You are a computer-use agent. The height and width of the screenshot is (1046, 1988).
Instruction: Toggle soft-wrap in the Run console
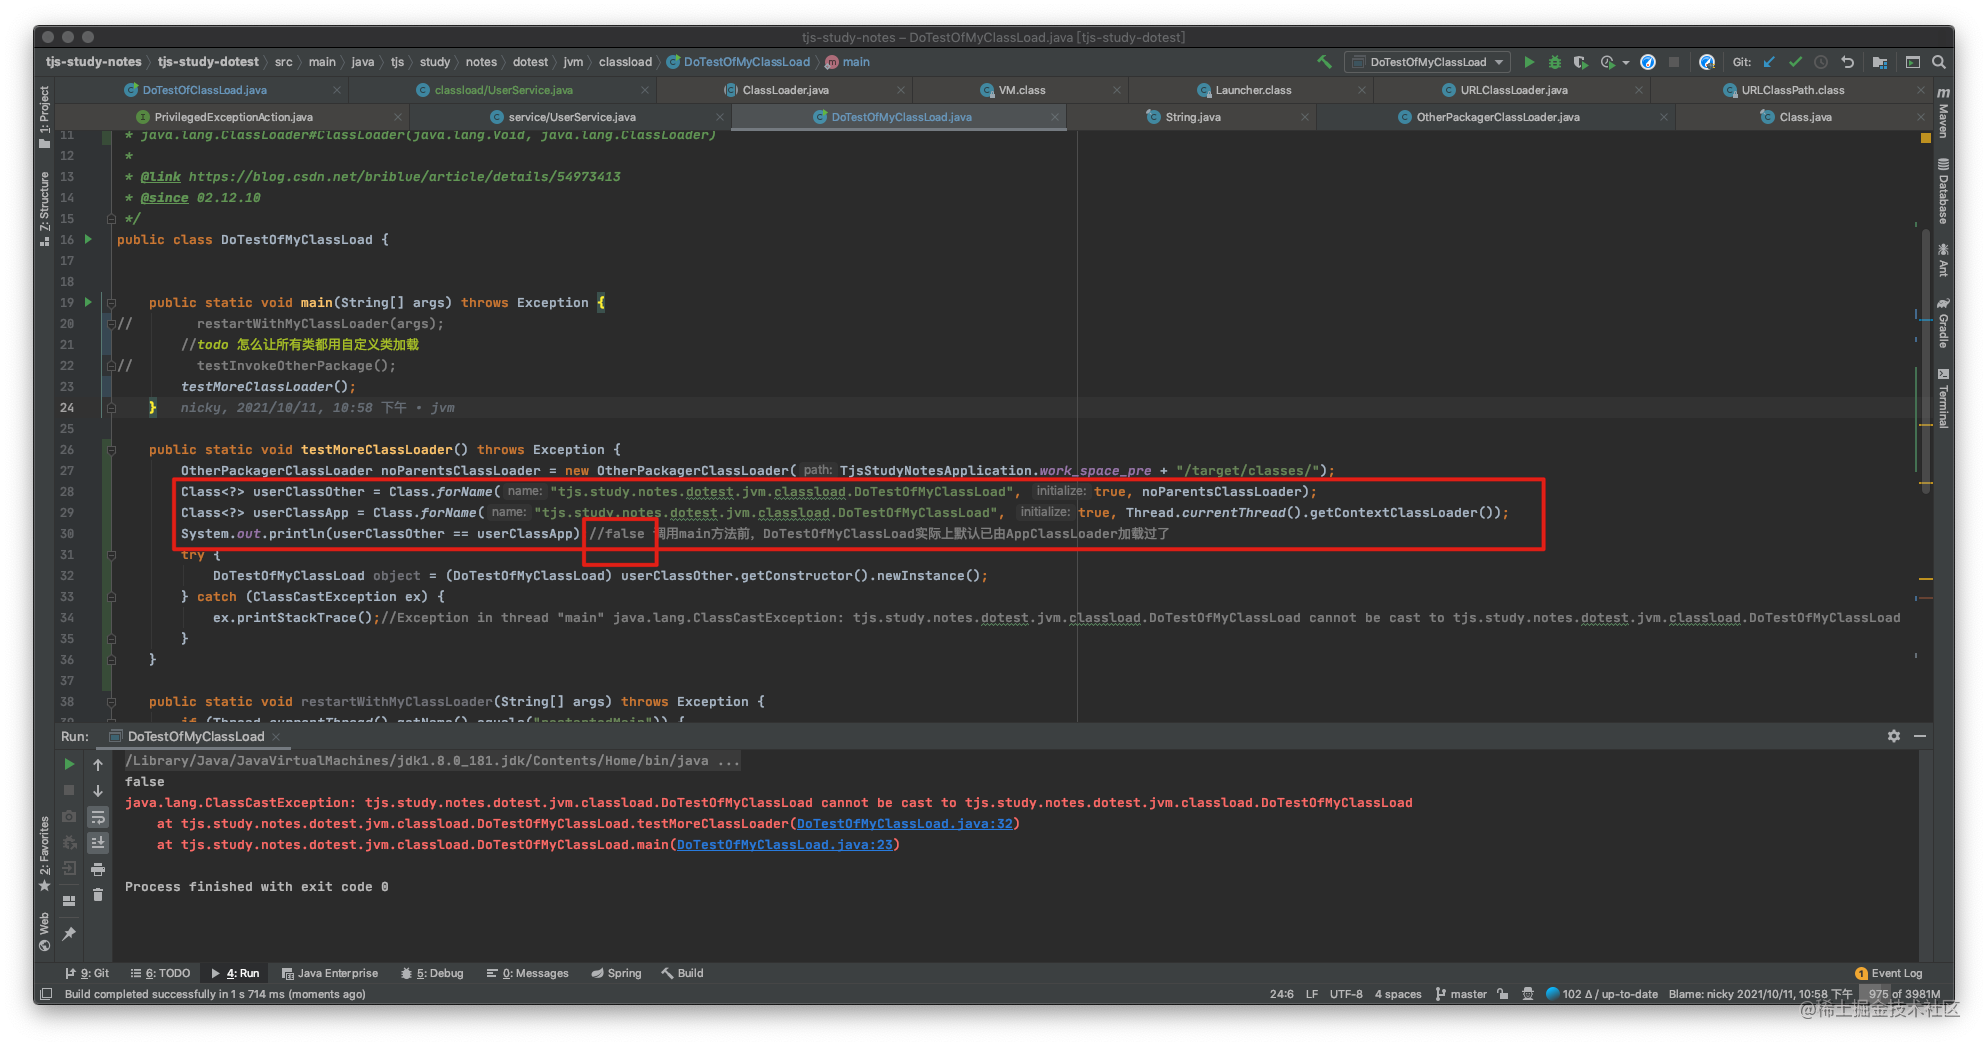click(98, 817)
